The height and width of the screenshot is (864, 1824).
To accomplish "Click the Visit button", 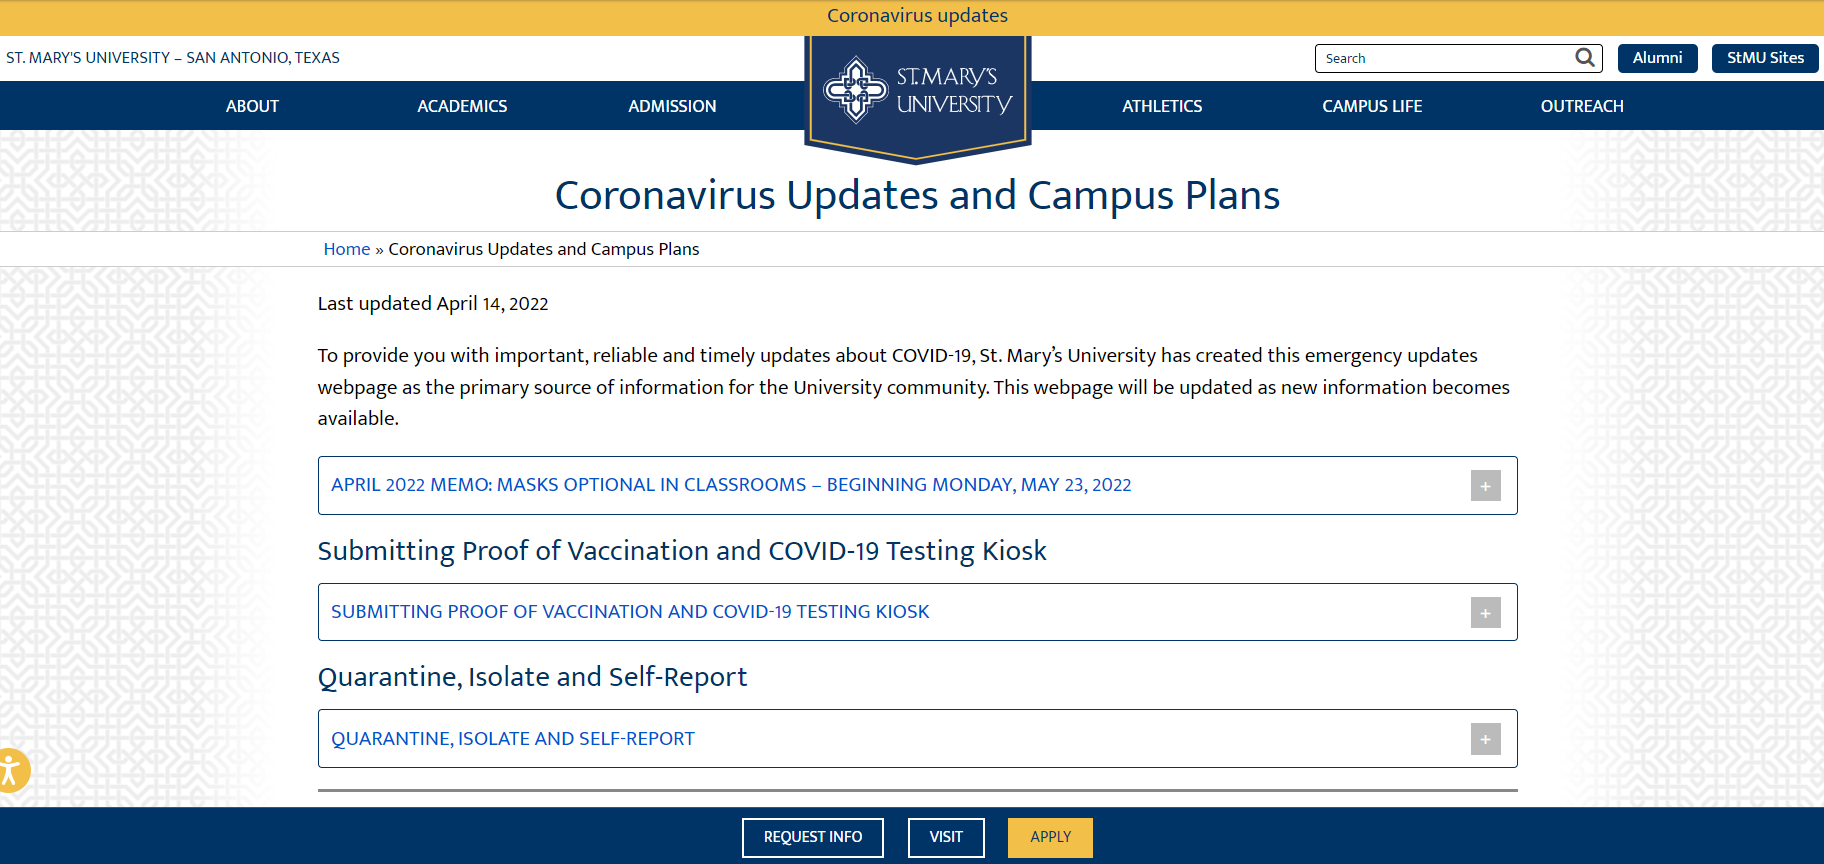I will point(946,837).
